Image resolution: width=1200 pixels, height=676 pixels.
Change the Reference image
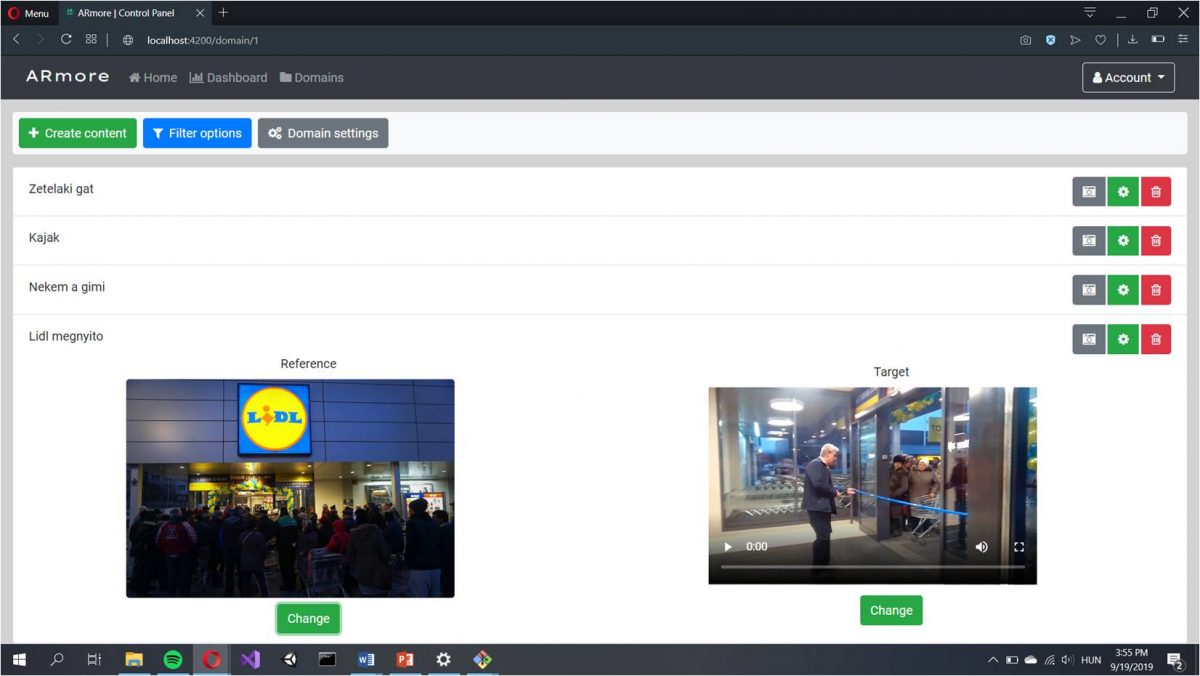[308, 618]
